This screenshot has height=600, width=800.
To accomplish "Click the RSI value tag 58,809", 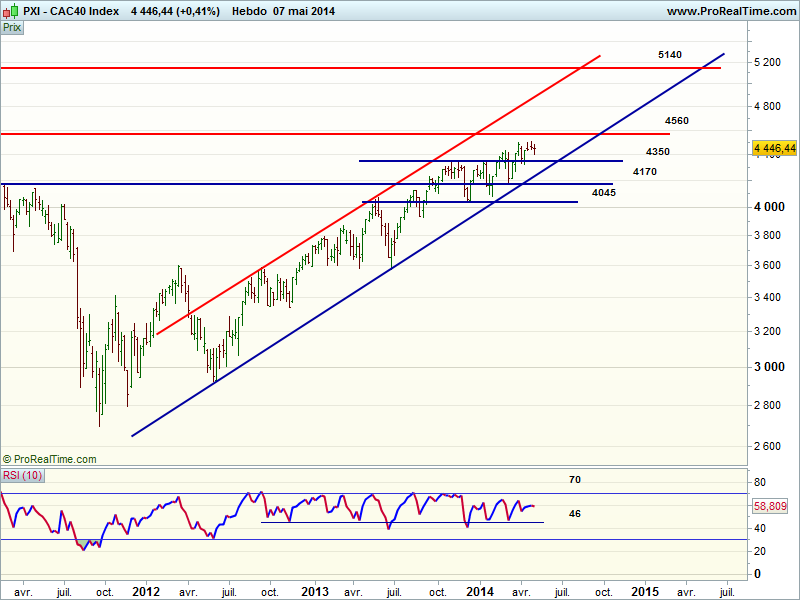I will 776,508.
